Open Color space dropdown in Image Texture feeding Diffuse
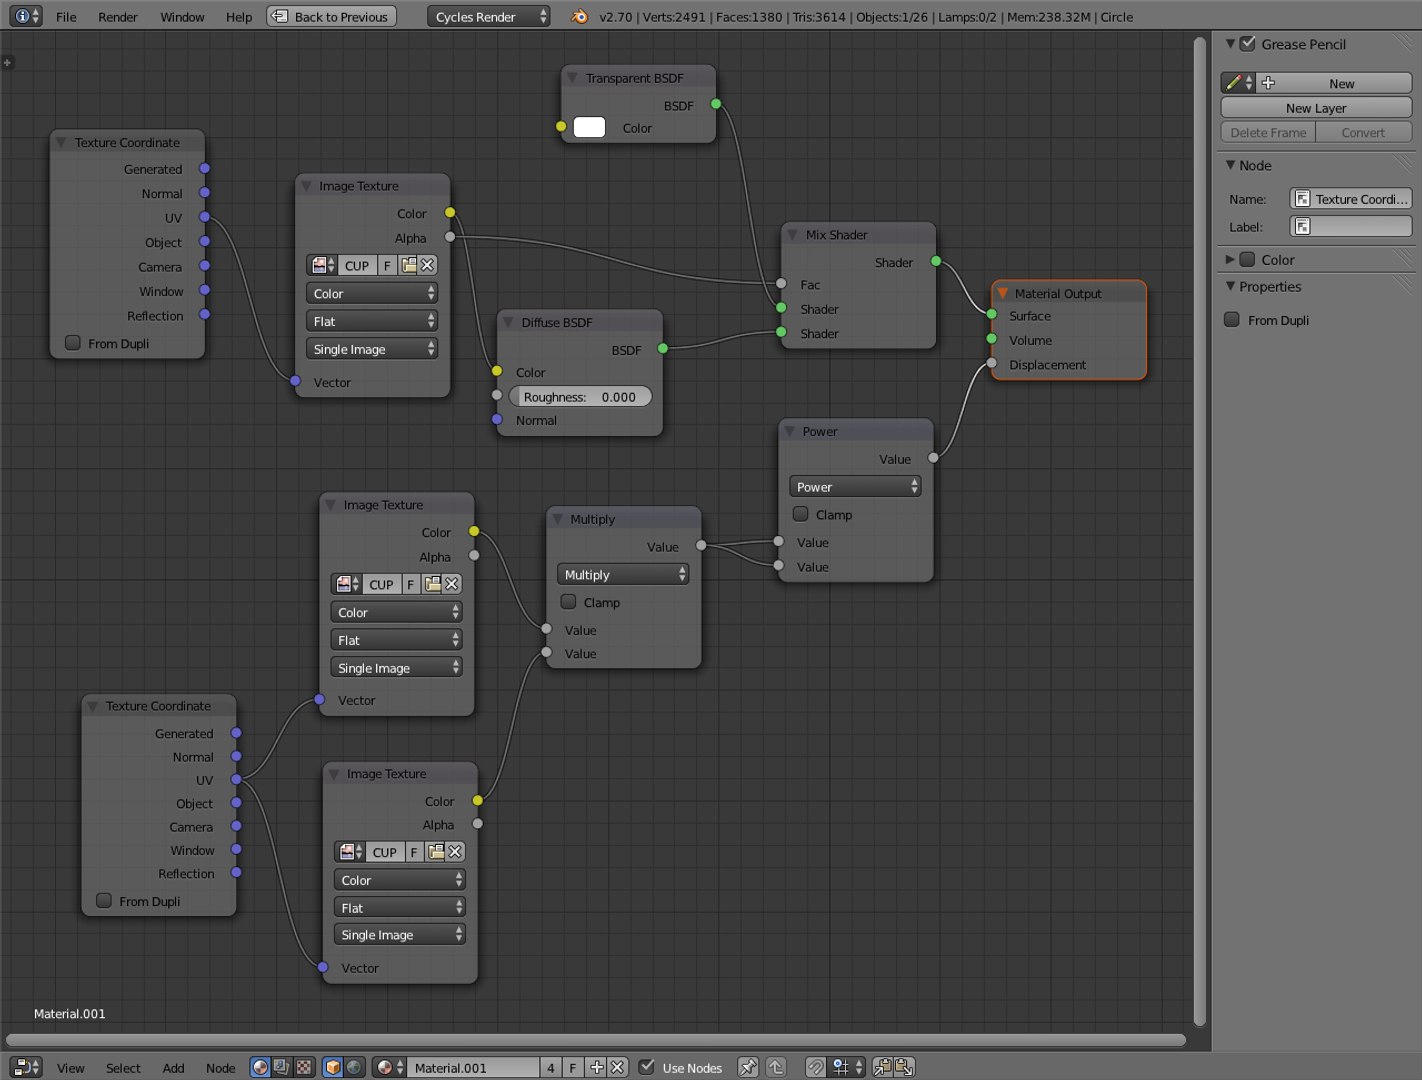This screenshot has width=1422, height=1080. pyautogui.click(x=372, y=293)
